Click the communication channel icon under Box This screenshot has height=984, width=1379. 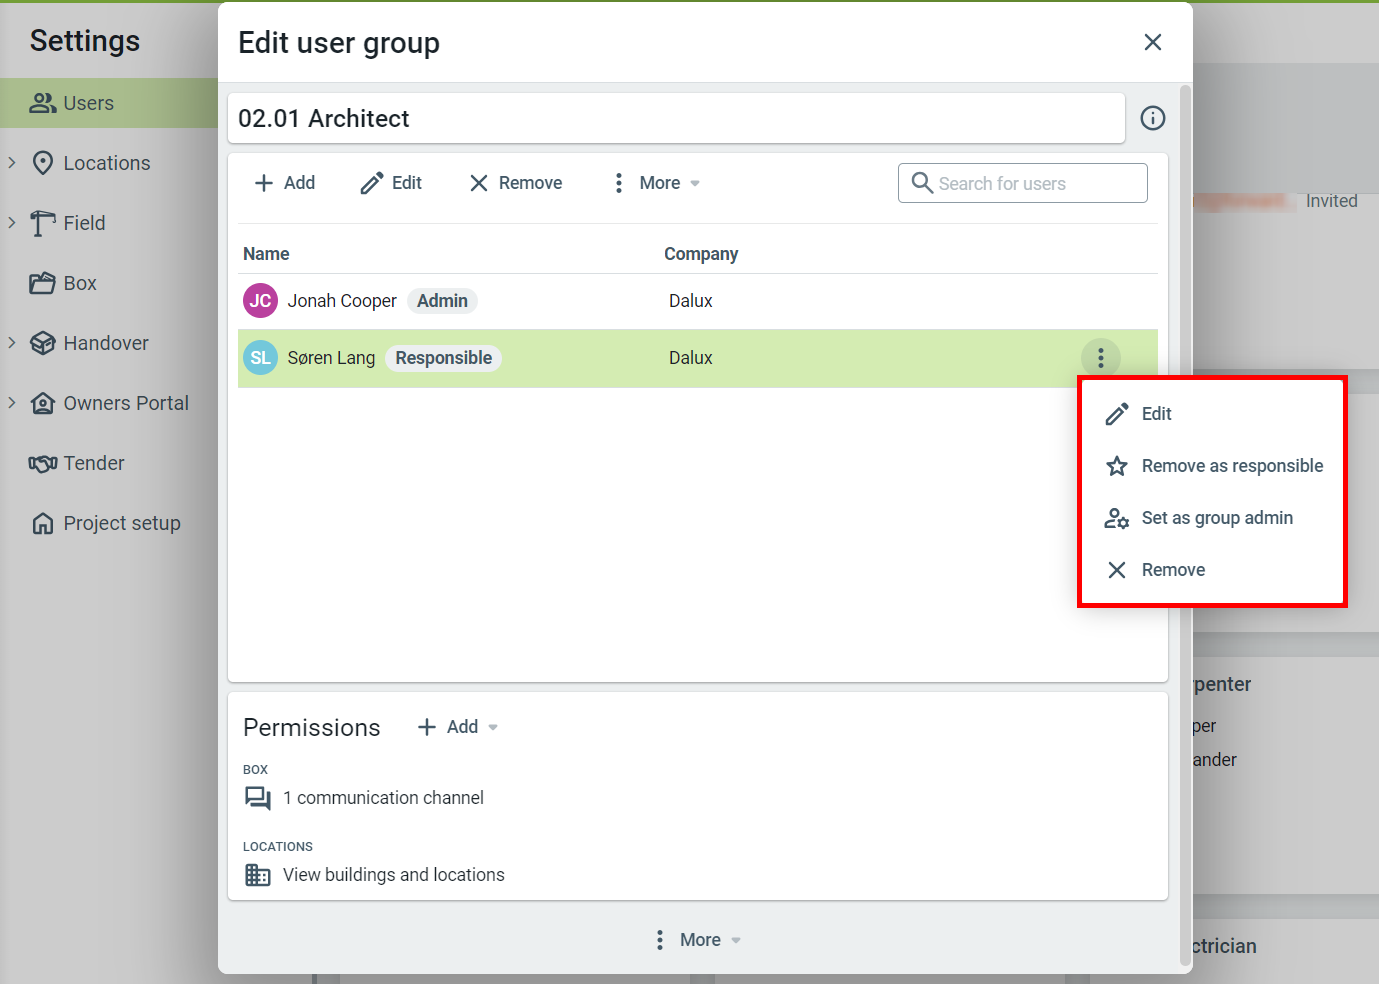coord(258,798)
